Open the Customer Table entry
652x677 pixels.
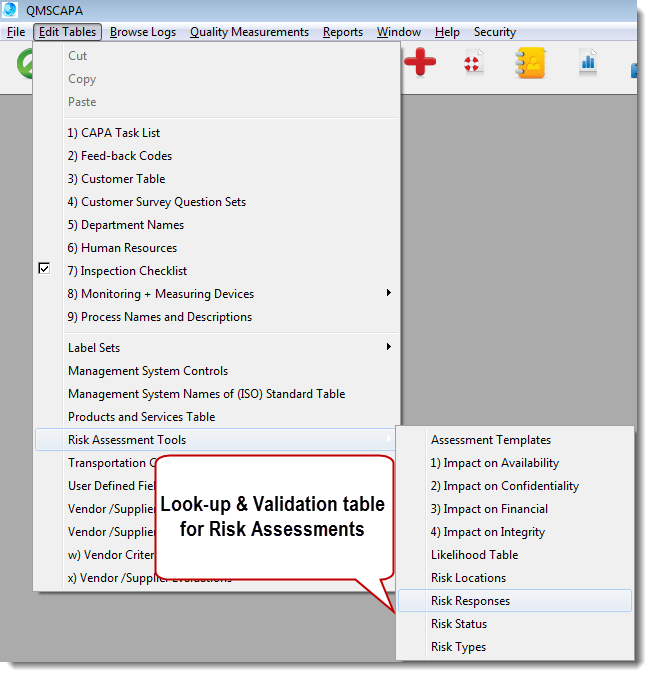pyautogui.click(x=116, y=178)
